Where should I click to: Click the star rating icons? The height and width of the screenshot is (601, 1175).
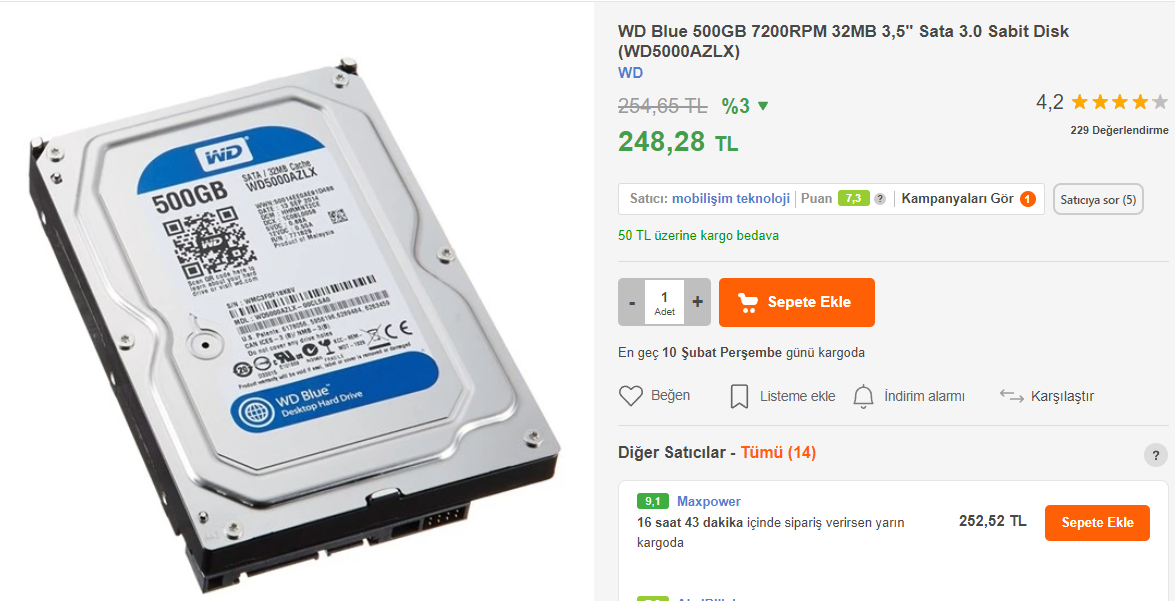[x=1120, y=102]
